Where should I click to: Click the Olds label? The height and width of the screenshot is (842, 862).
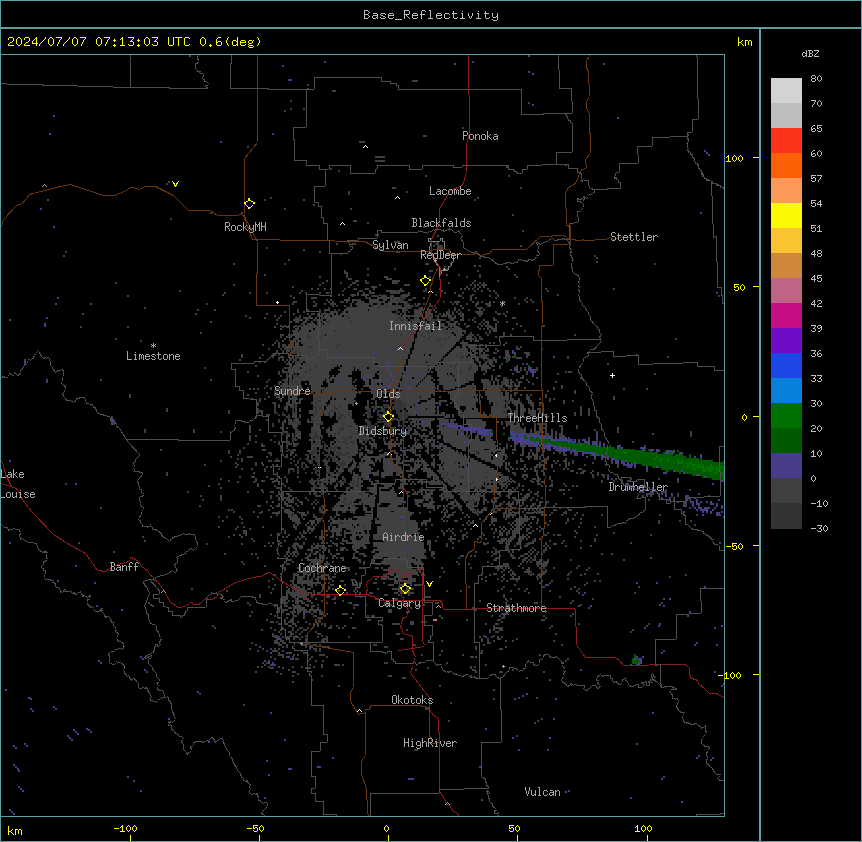coord(388,394)
